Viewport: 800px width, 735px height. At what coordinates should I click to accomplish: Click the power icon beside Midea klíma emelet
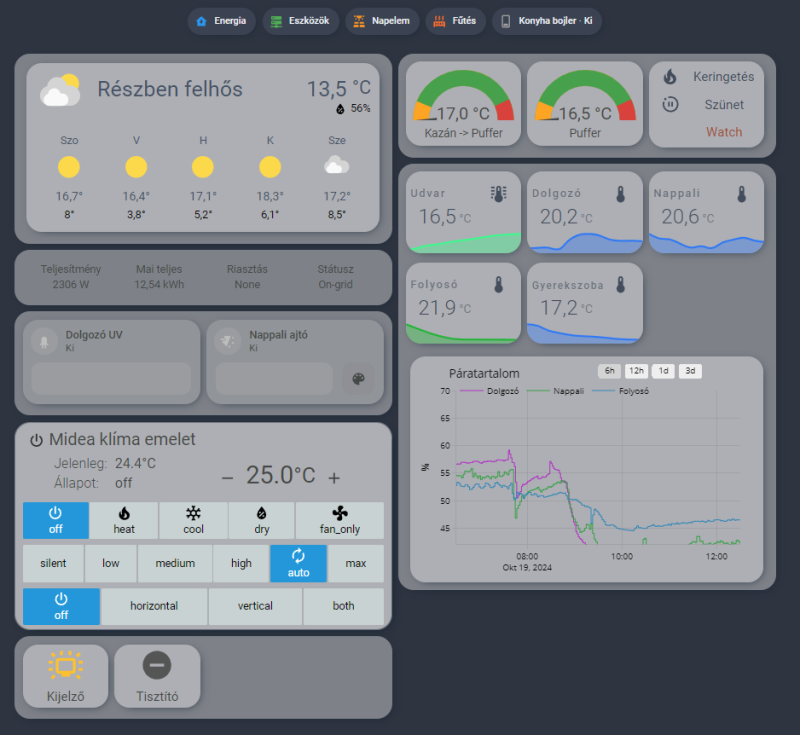click(36, 440)
